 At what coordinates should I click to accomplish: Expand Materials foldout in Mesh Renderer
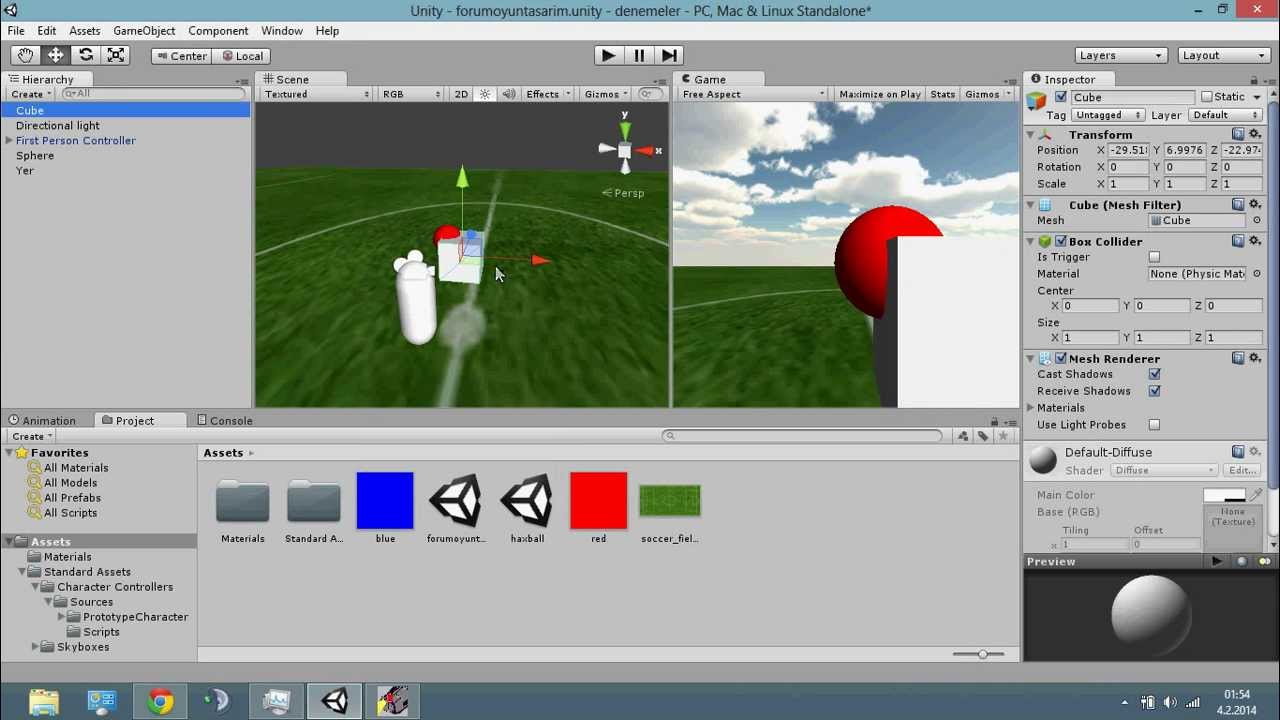1030,408
